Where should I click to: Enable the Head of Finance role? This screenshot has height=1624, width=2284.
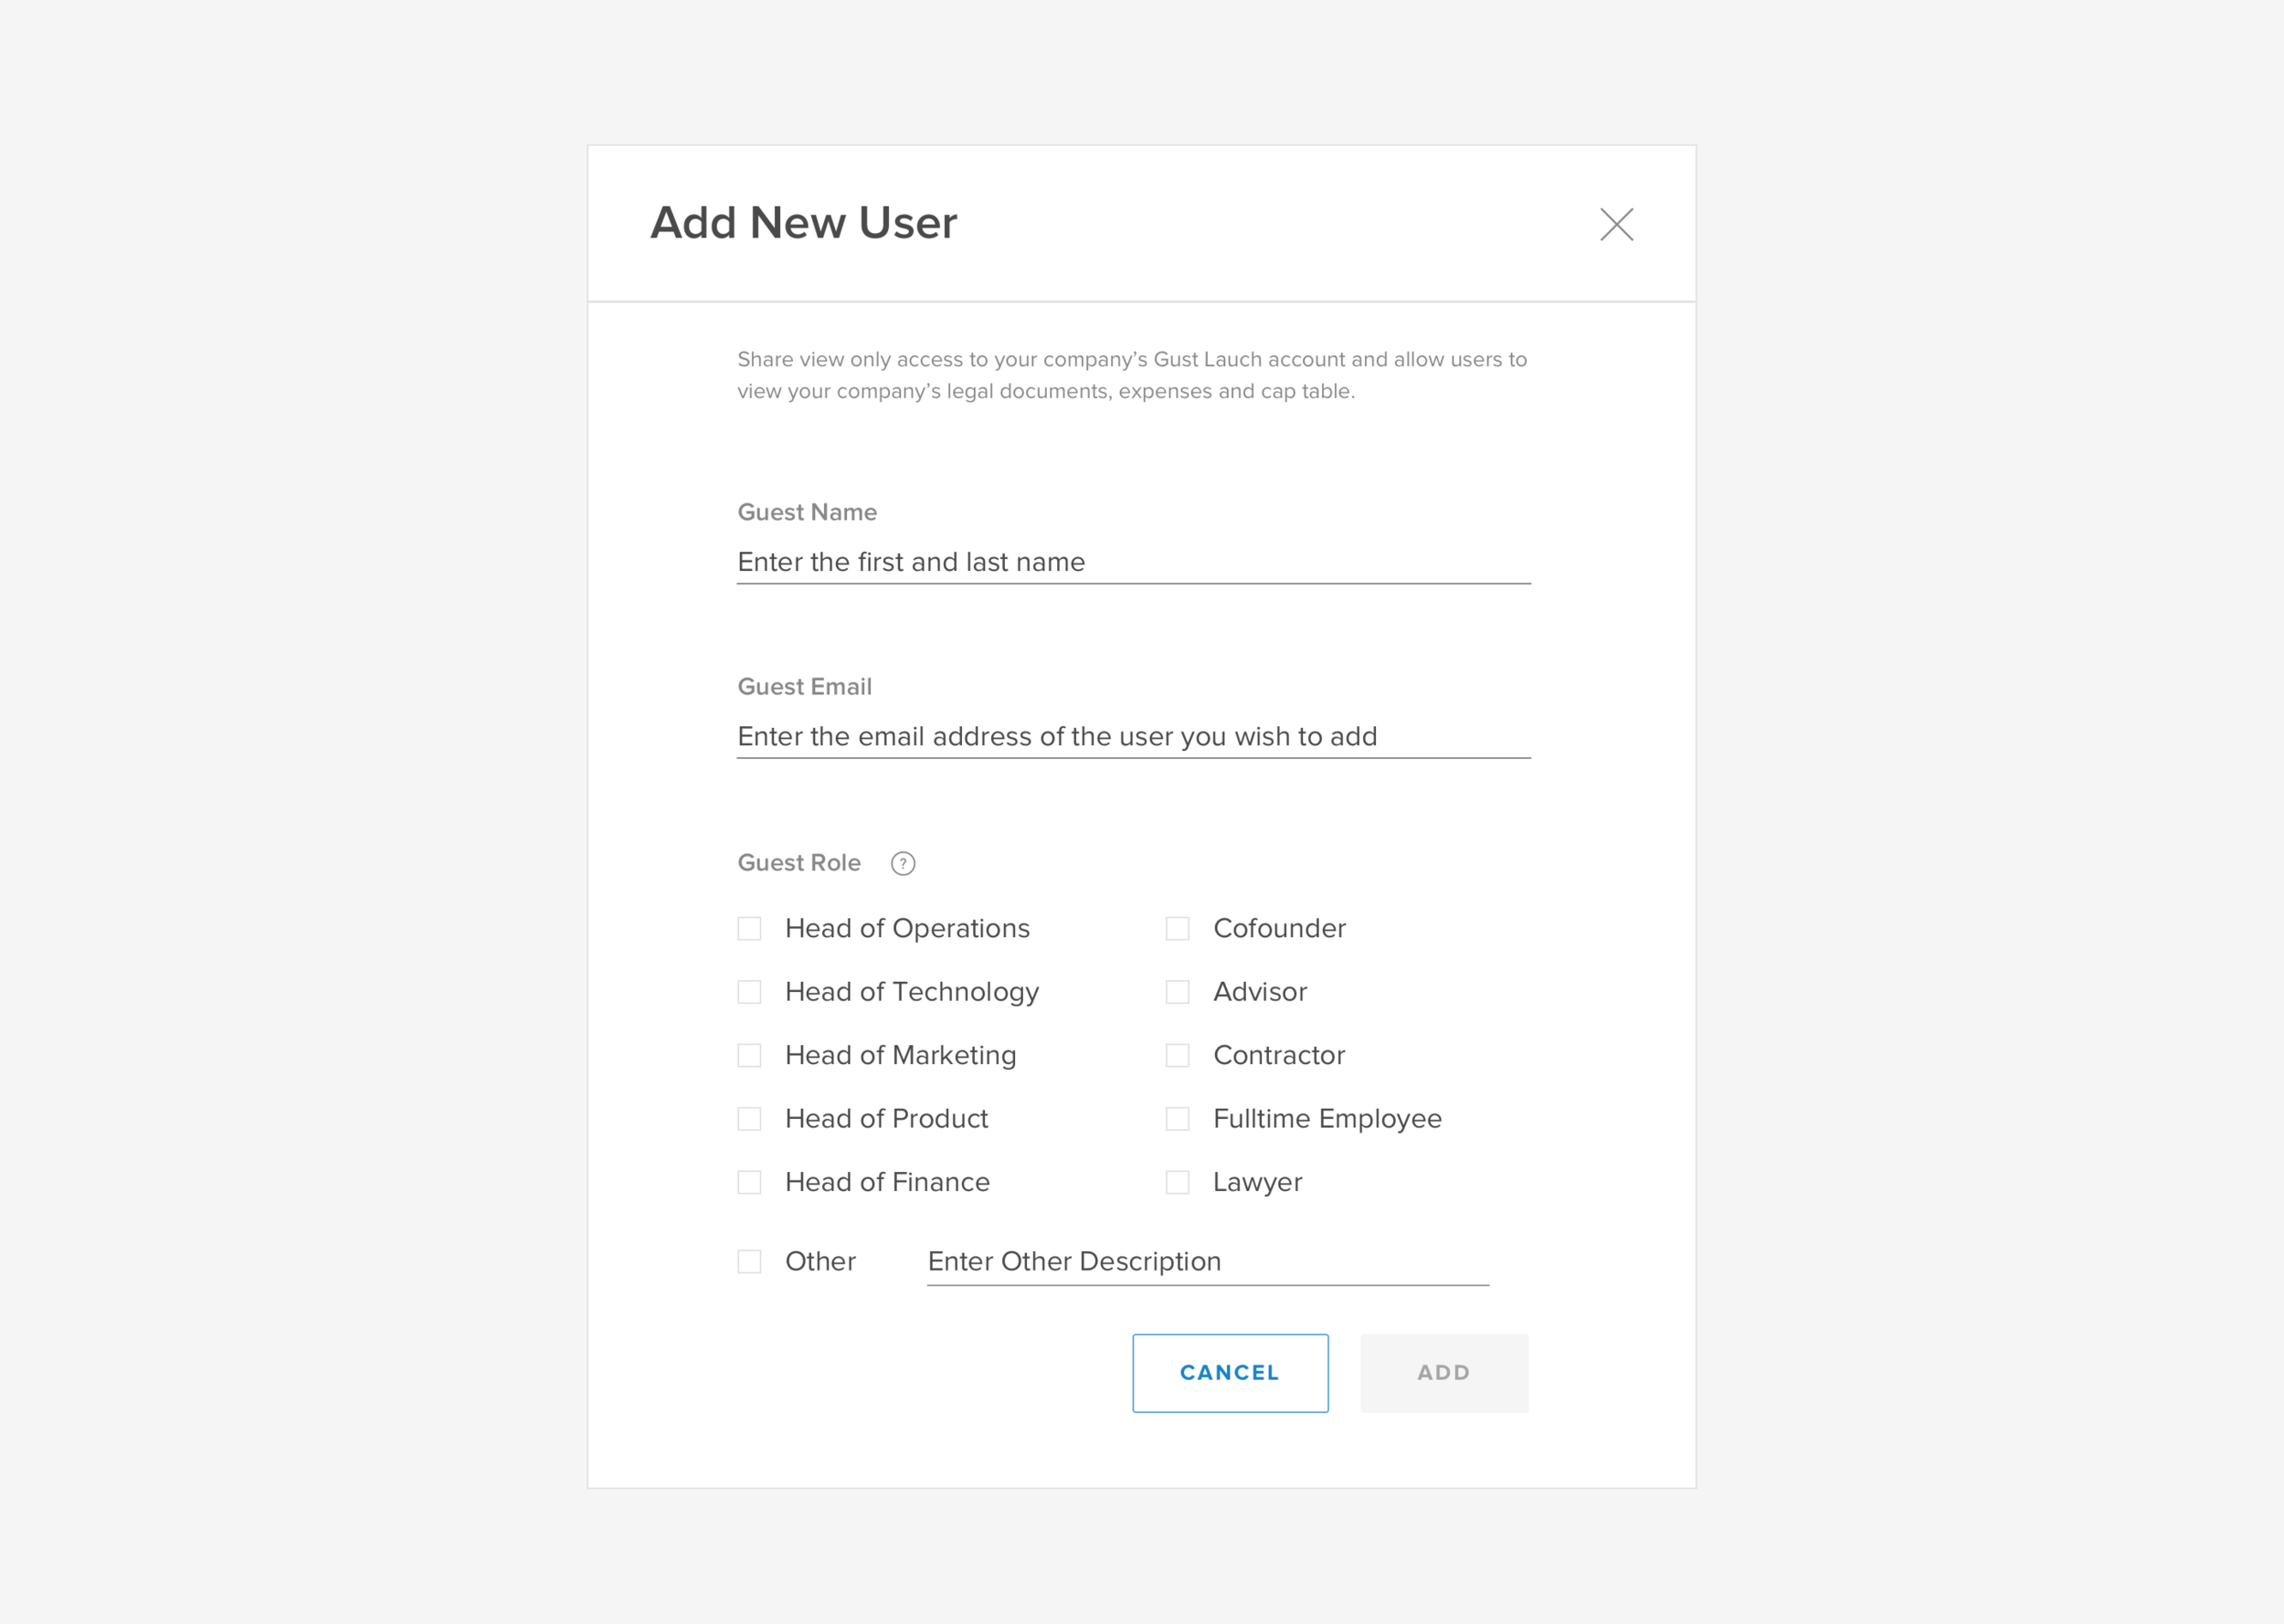[749, 1182]
